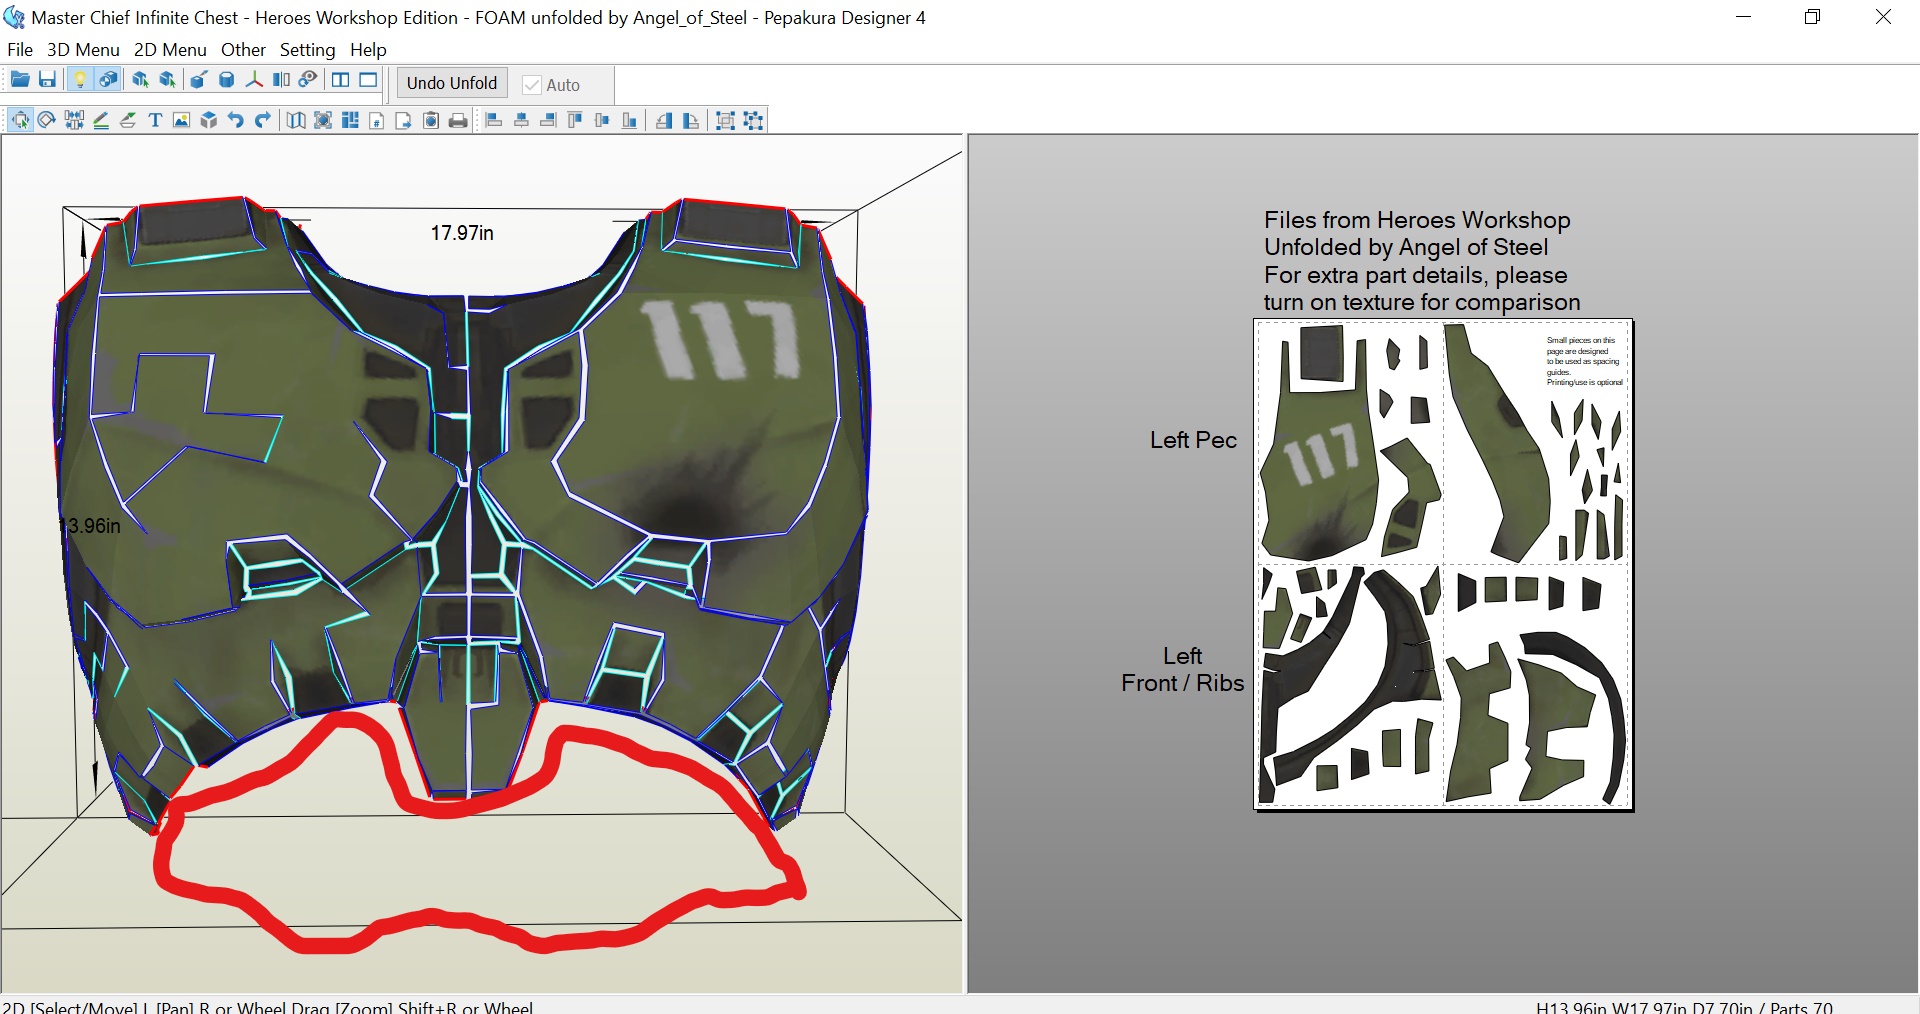Toggle the texture display cube icon
Screen dimensions: 1920x1014
[108, 80]
